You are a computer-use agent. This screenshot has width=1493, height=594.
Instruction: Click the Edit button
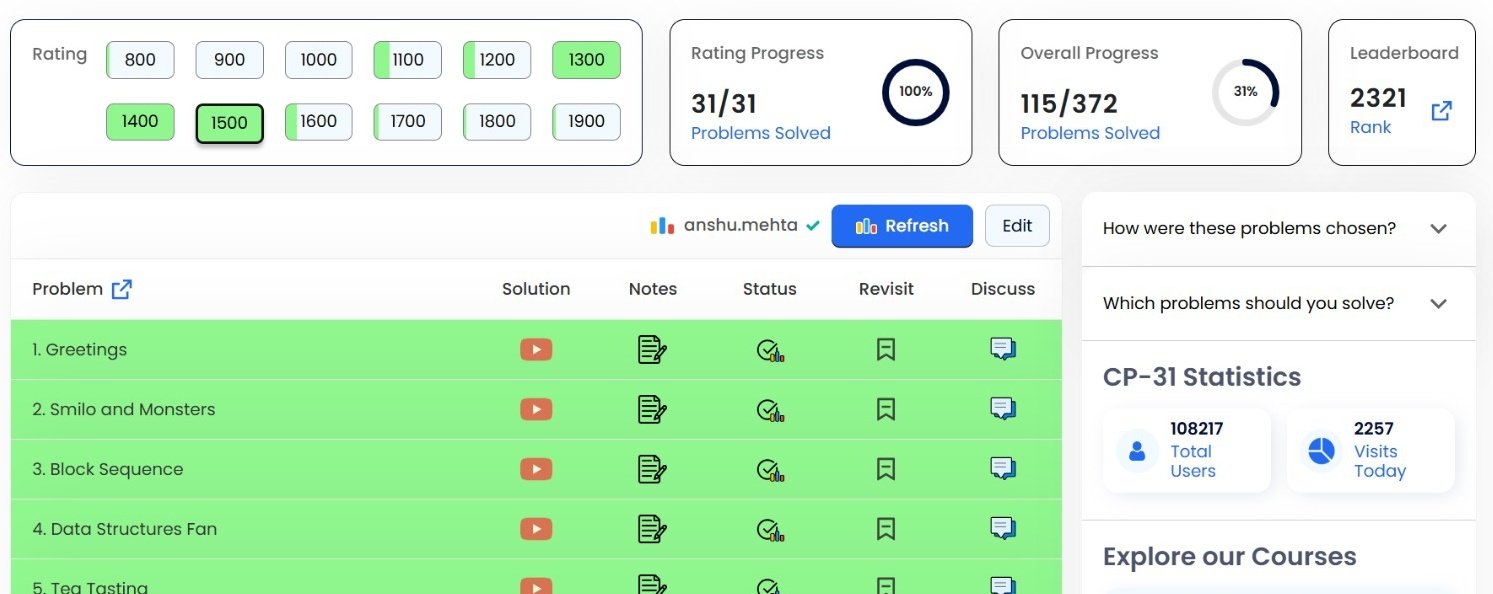[x=1017, y=226]
